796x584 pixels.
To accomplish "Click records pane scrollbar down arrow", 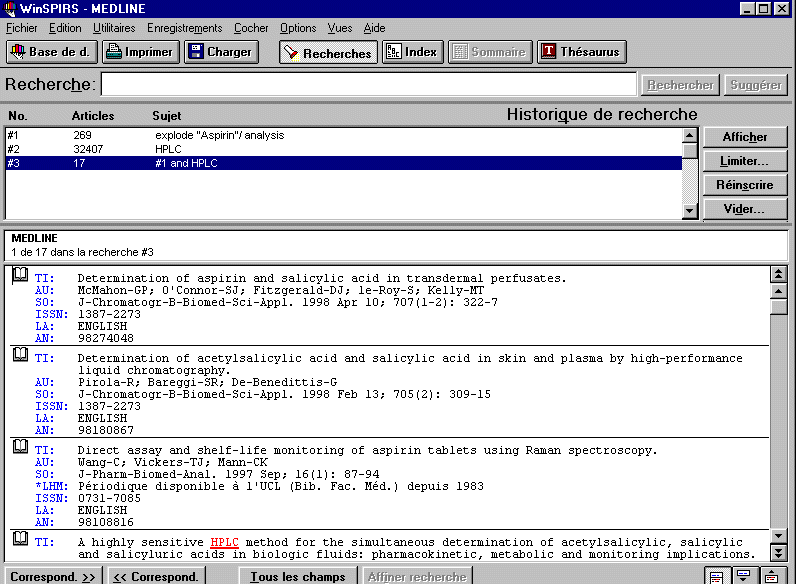I will pyautogui.click(x=778, y=536).
